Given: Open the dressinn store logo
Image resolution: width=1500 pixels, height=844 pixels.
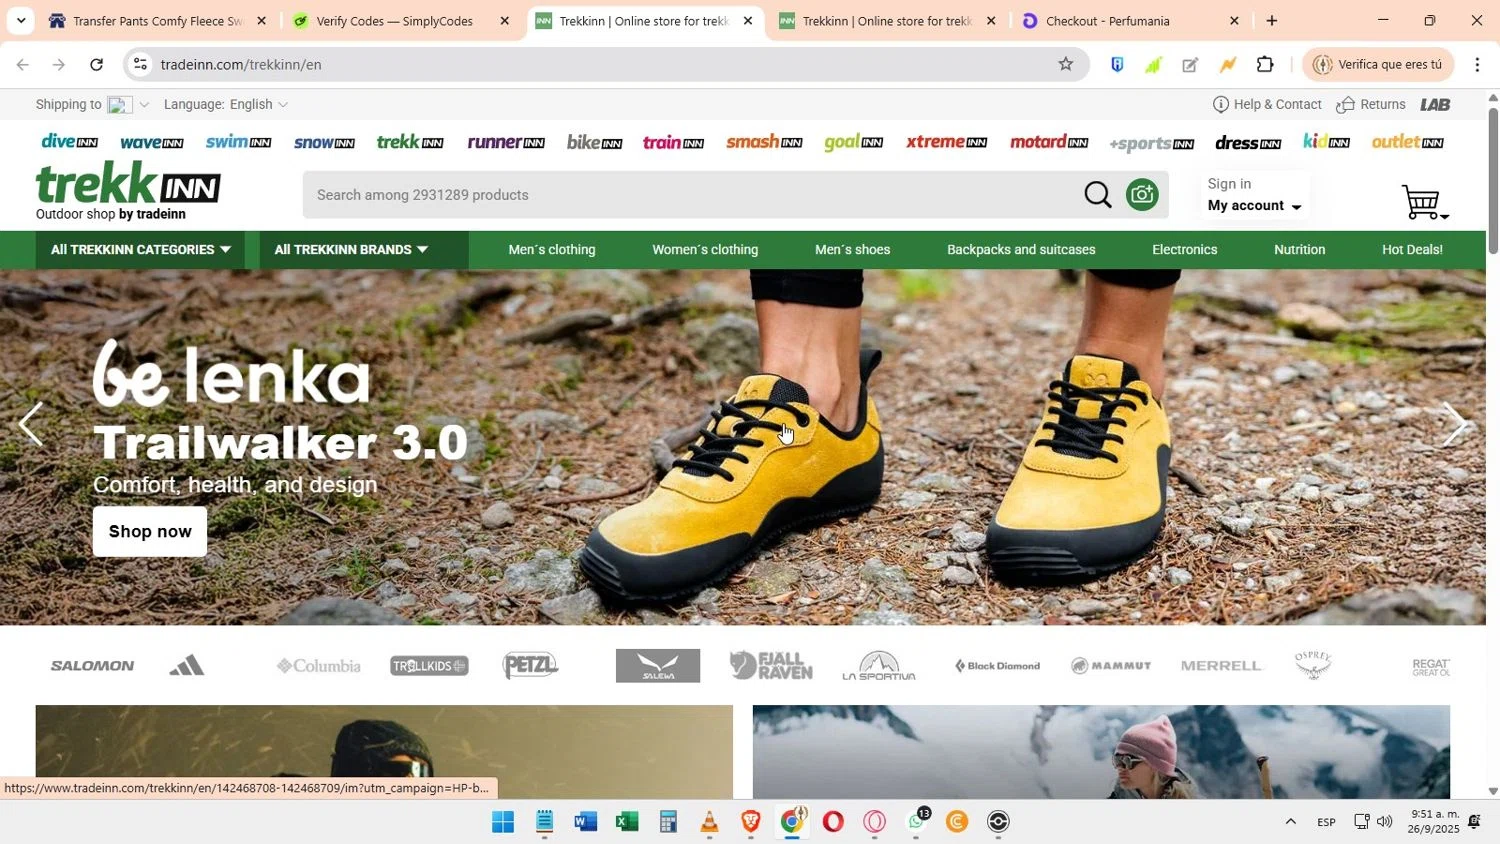Looking at the screenshot, I should (1248, 143).
